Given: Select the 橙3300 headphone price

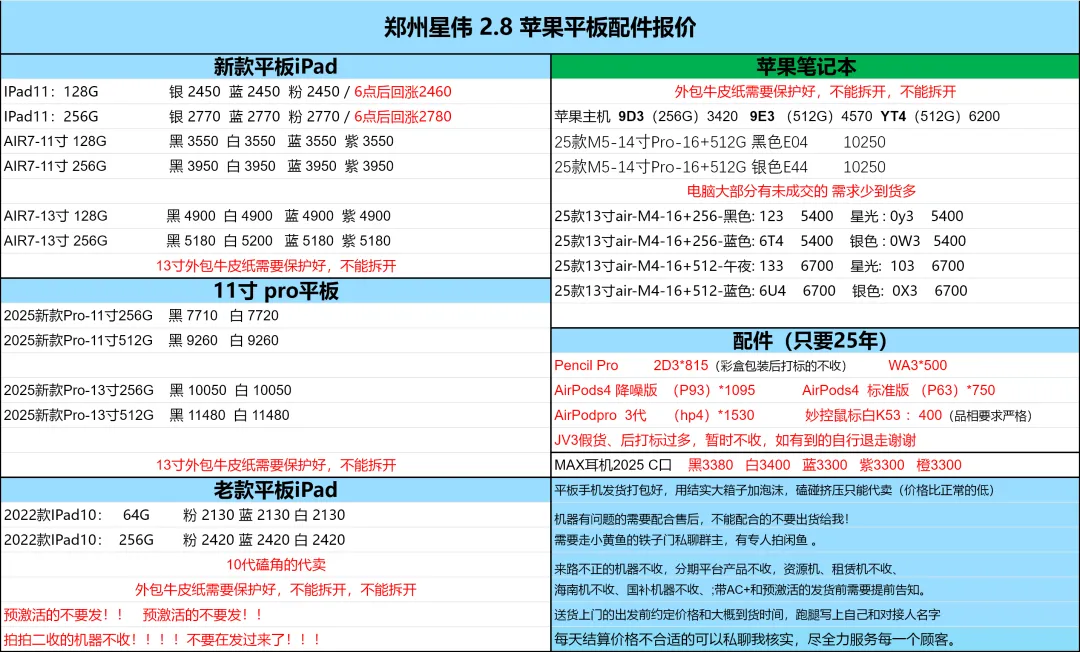Looking at the screenshot, I should pos(939,465).
